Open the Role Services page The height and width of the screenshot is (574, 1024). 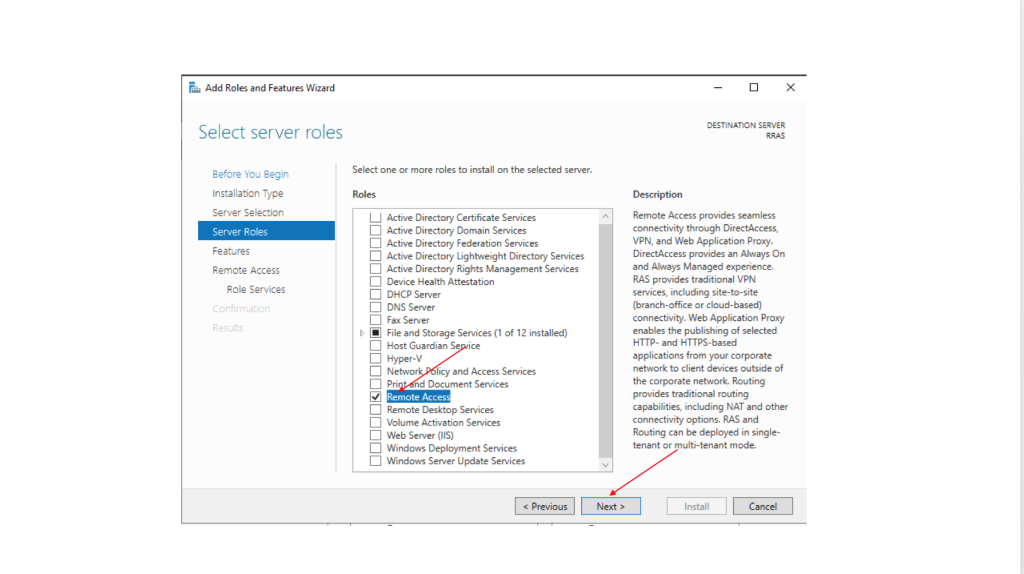pos(256,290)
